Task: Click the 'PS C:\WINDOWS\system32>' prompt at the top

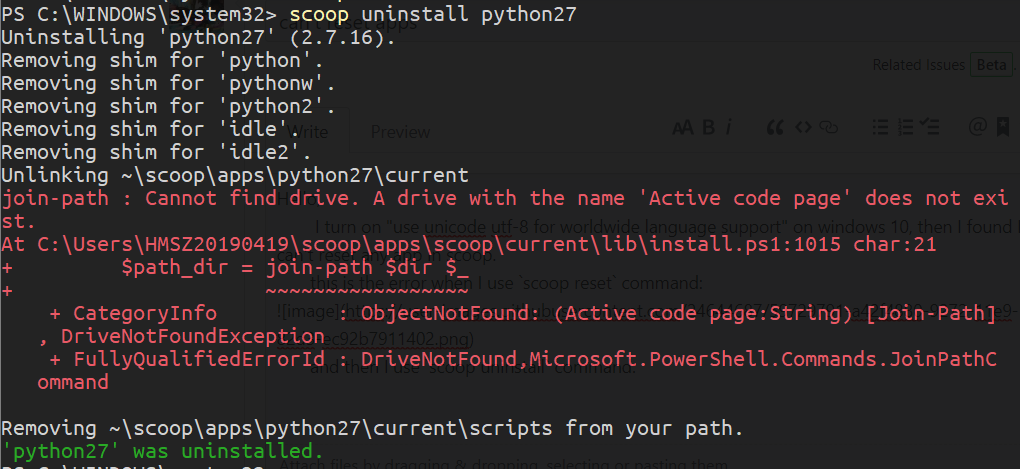Action: coord(139,14)
